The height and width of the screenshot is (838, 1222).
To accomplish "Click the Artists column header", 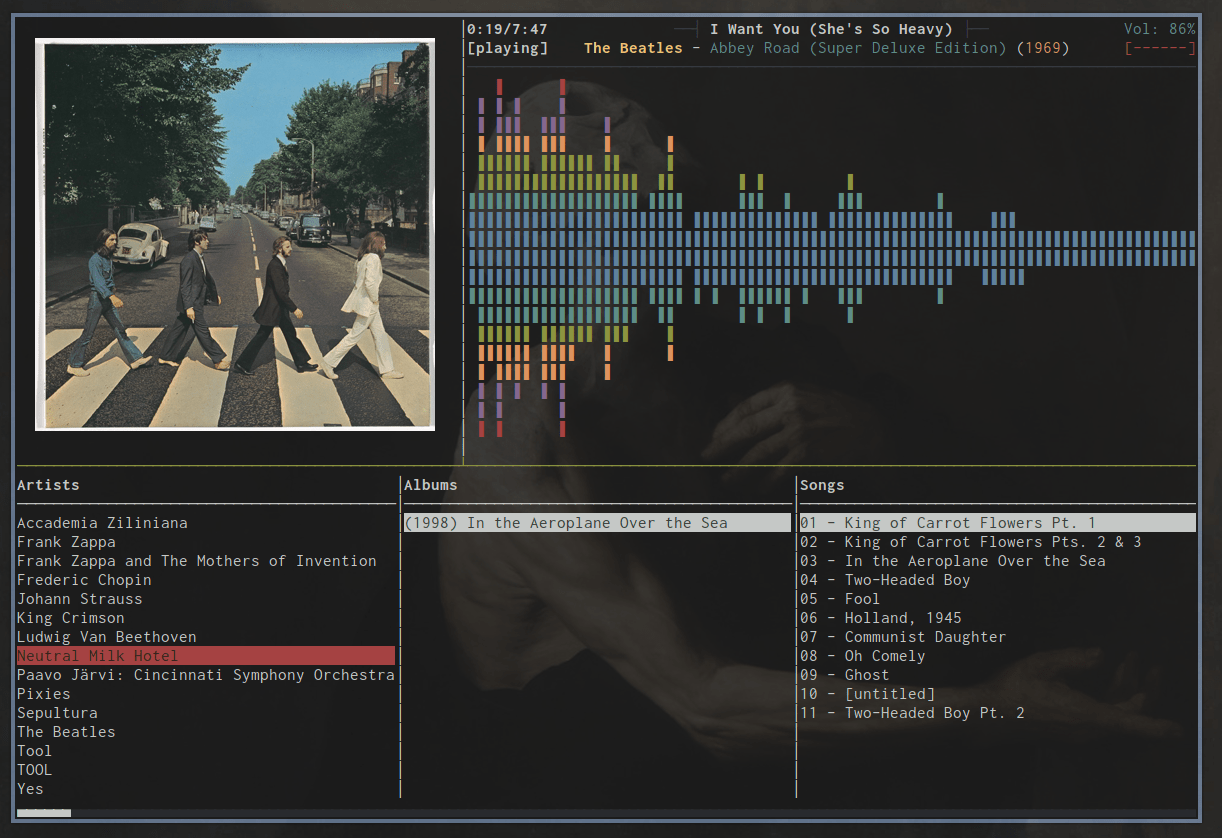I will (48, 485).
